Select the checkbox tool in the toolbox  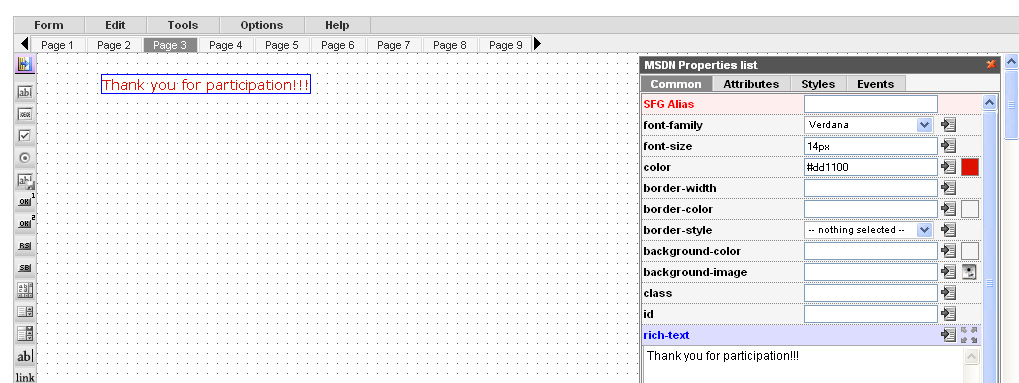click(25, 136)
